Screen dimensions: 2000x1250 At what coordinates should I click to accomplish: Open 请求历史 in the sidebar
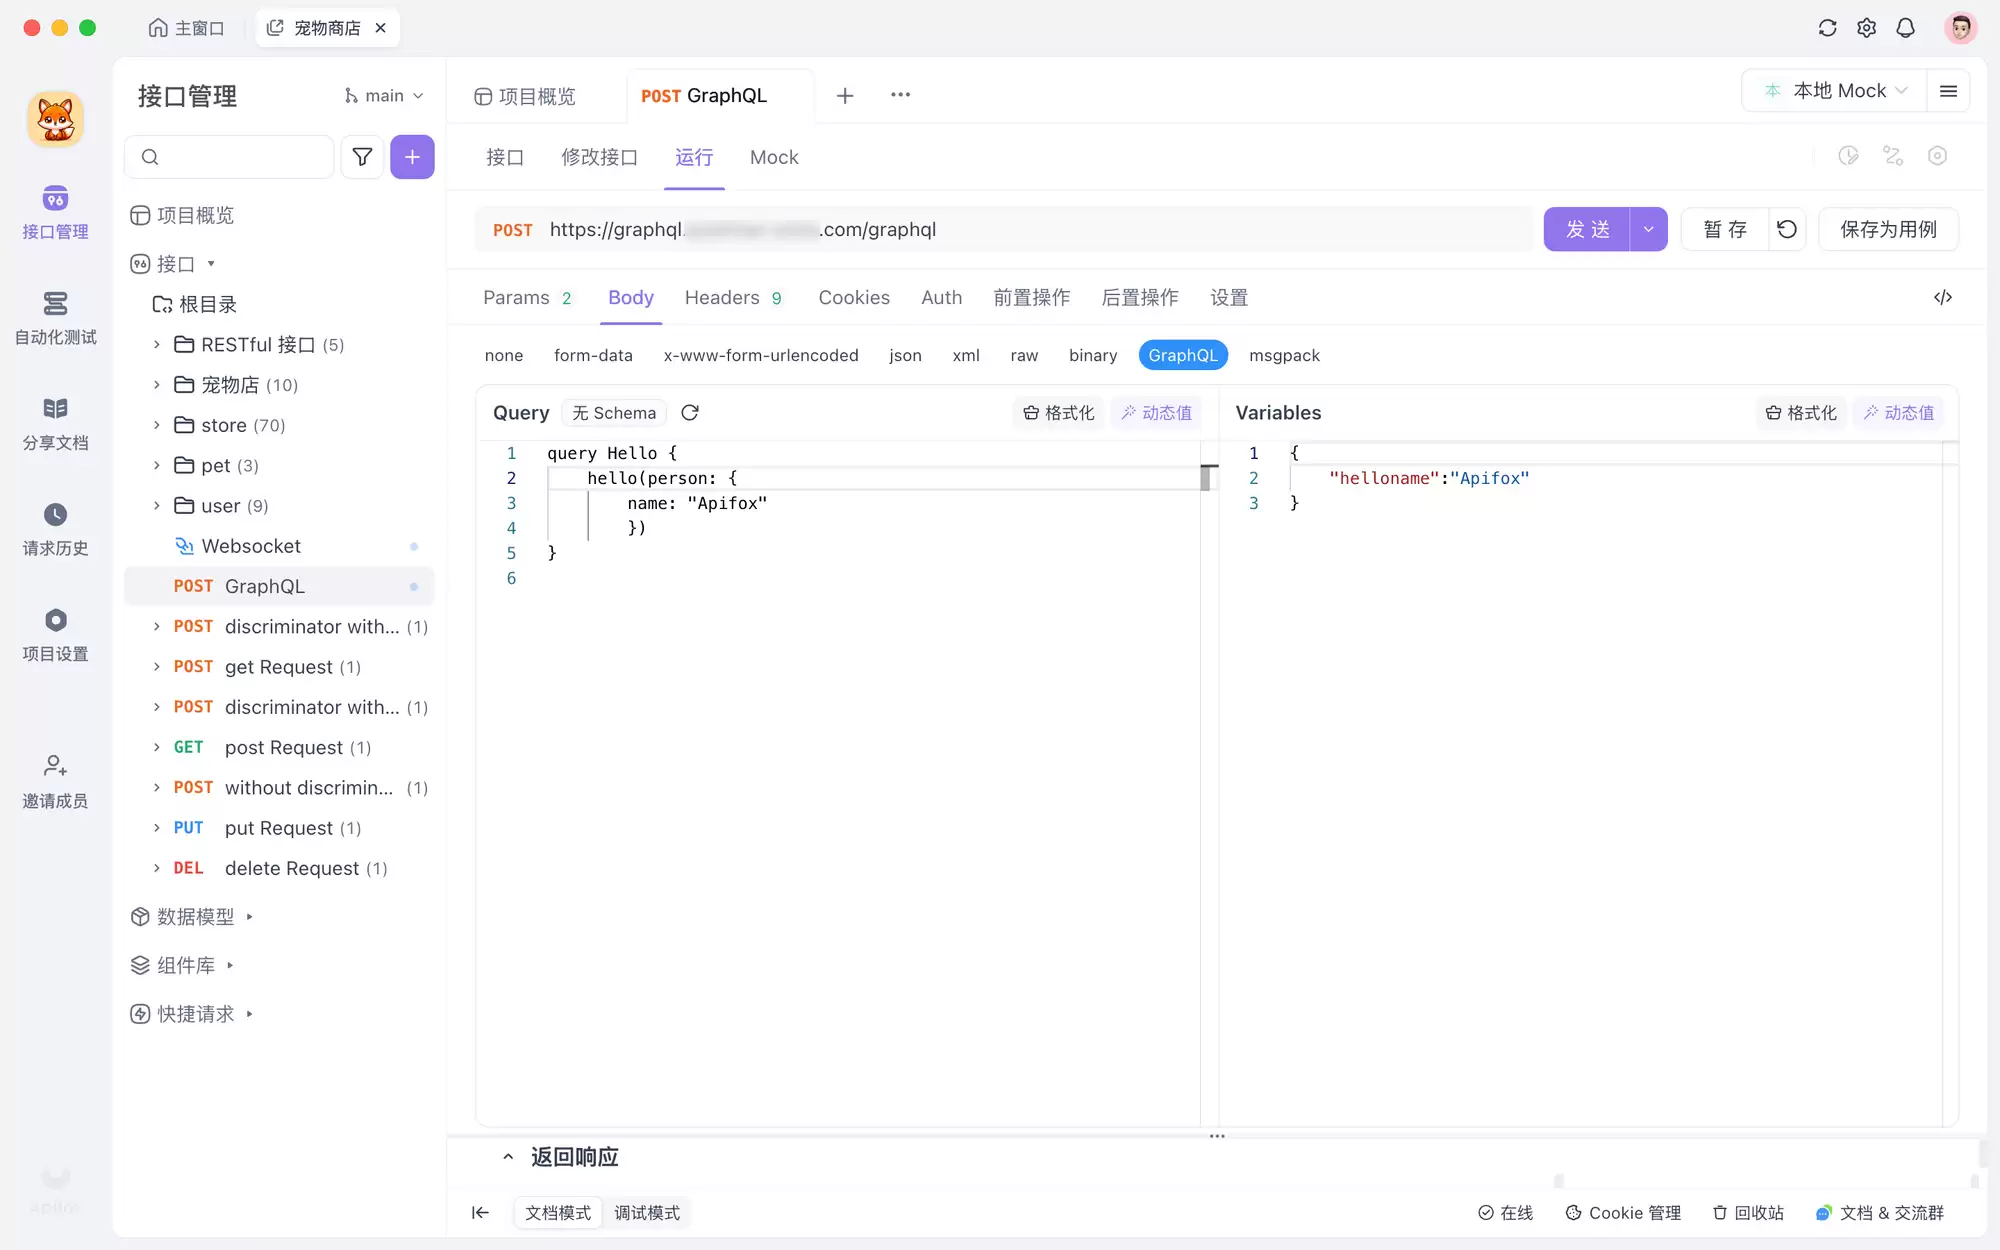point(55,529)
